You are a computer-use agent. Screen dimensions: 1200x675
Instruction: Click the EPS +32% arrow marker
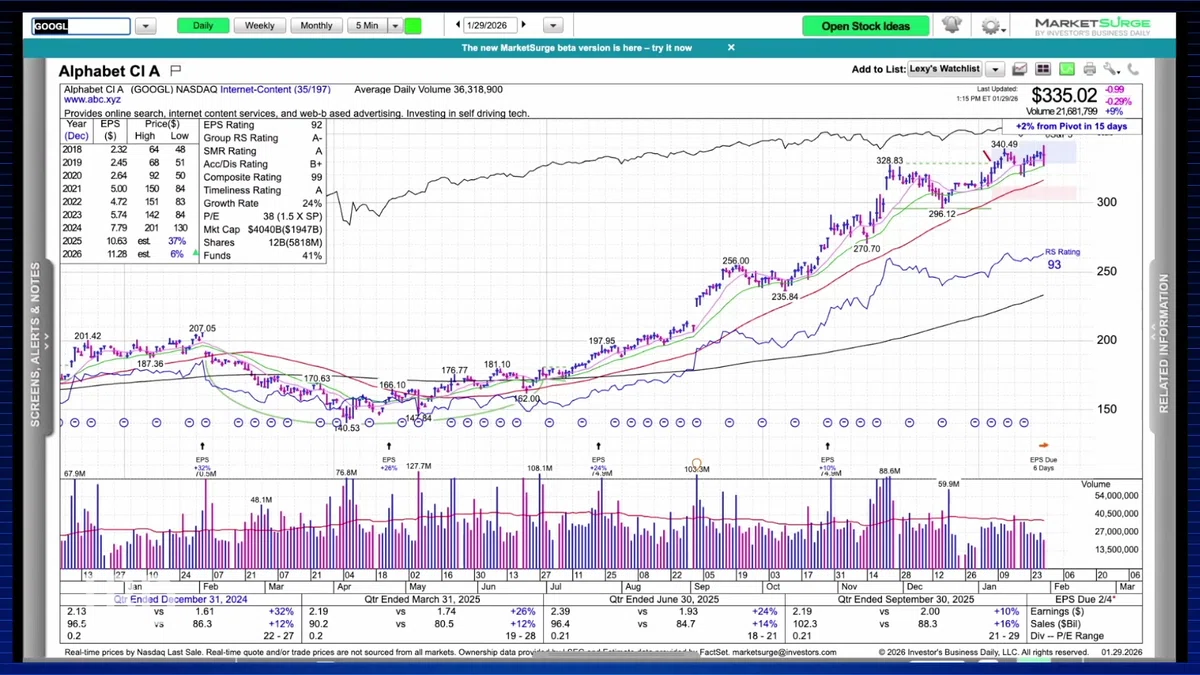click(203, 446)
